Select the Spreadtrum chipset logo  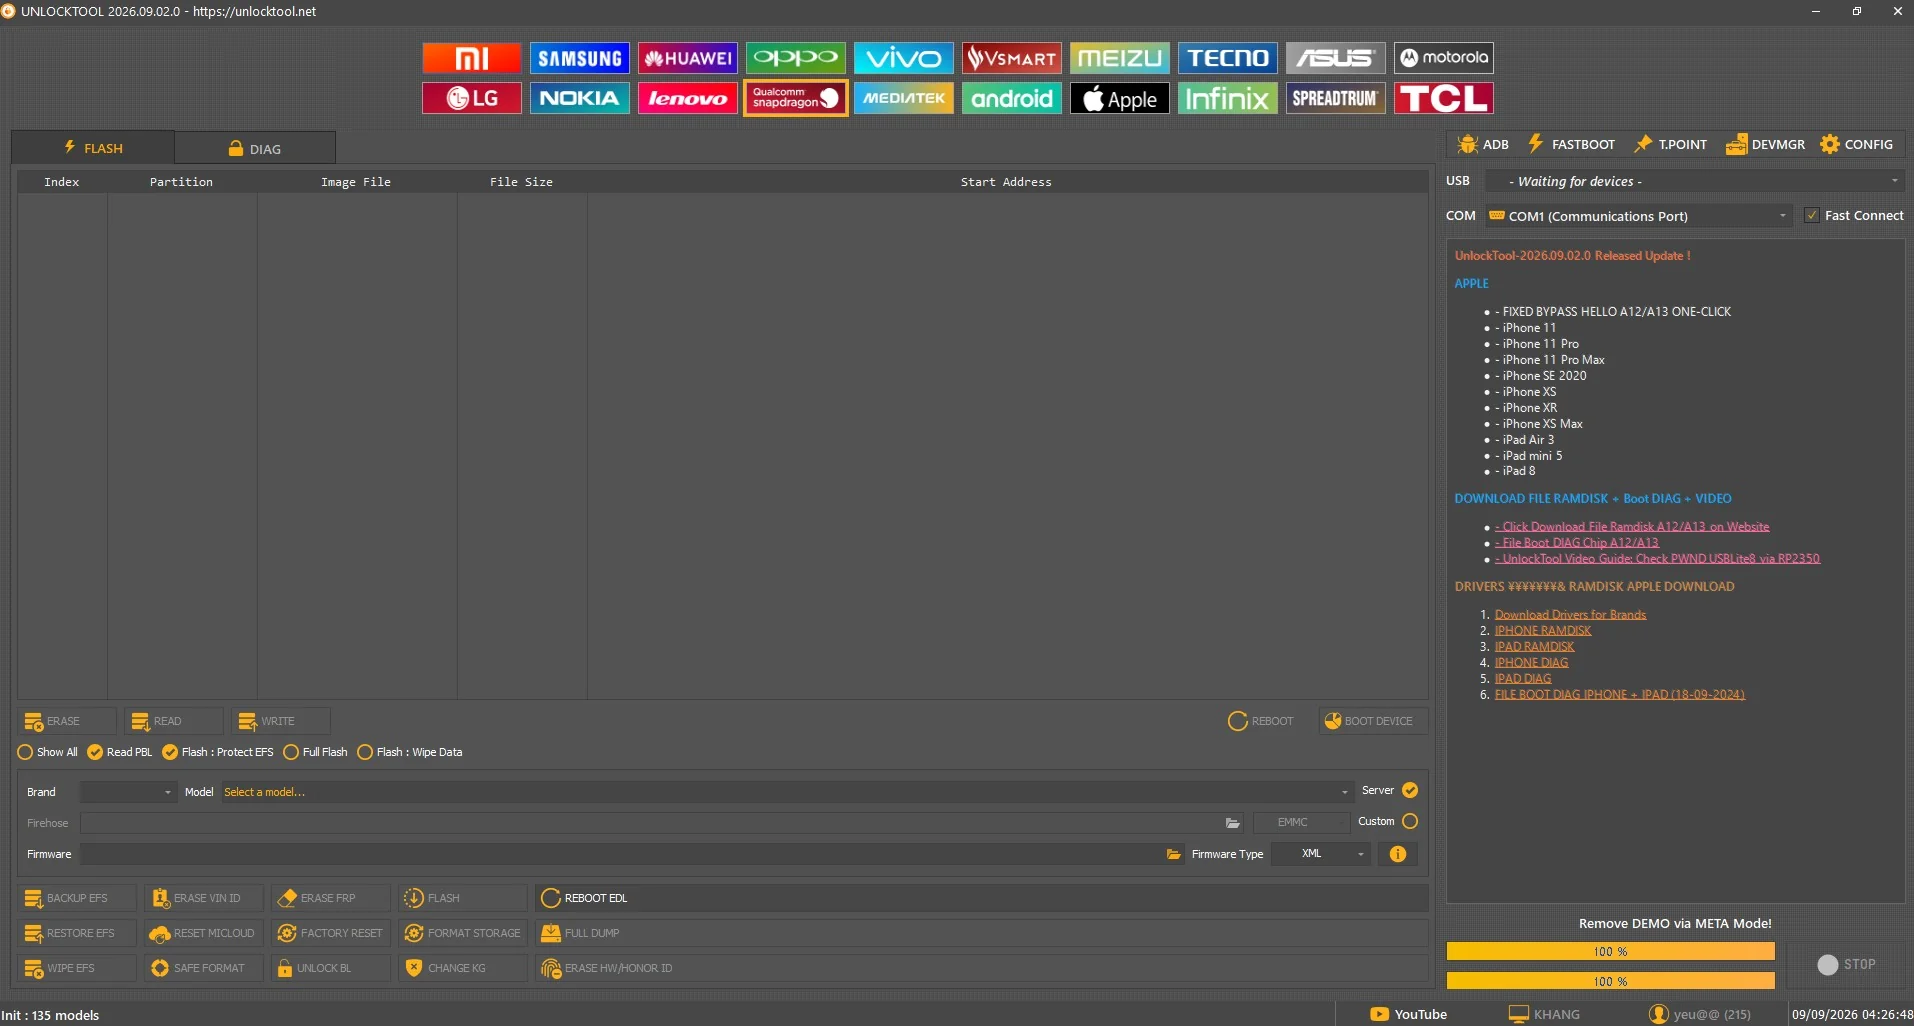pos(1335,98)
